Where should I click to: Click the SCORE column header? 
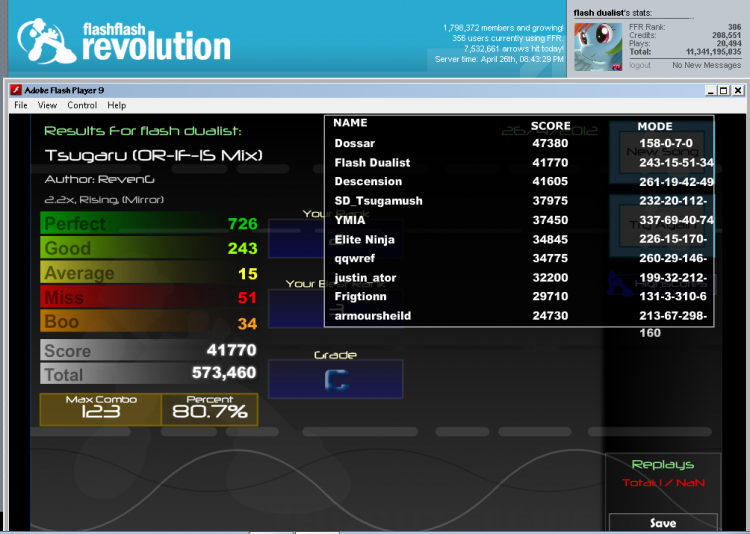551,126
